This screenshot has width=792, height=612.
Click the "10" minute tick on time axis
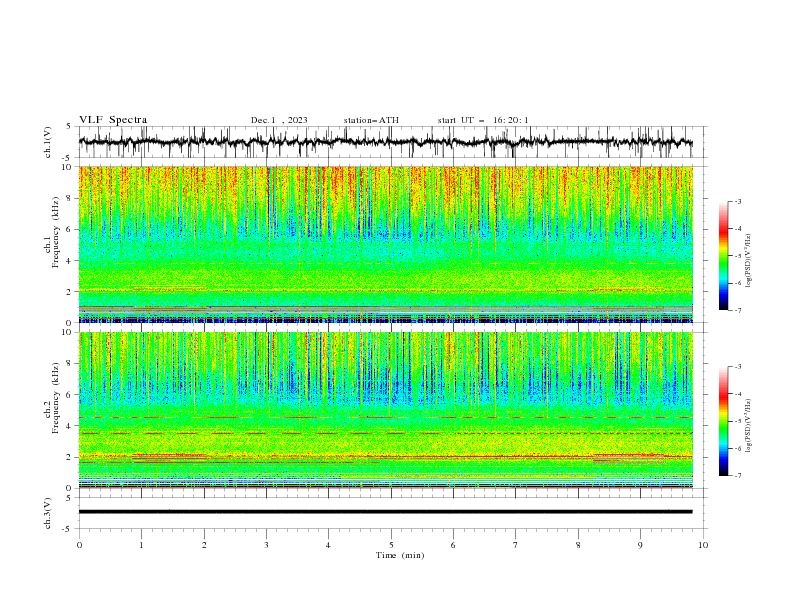(x=703, y=545)
